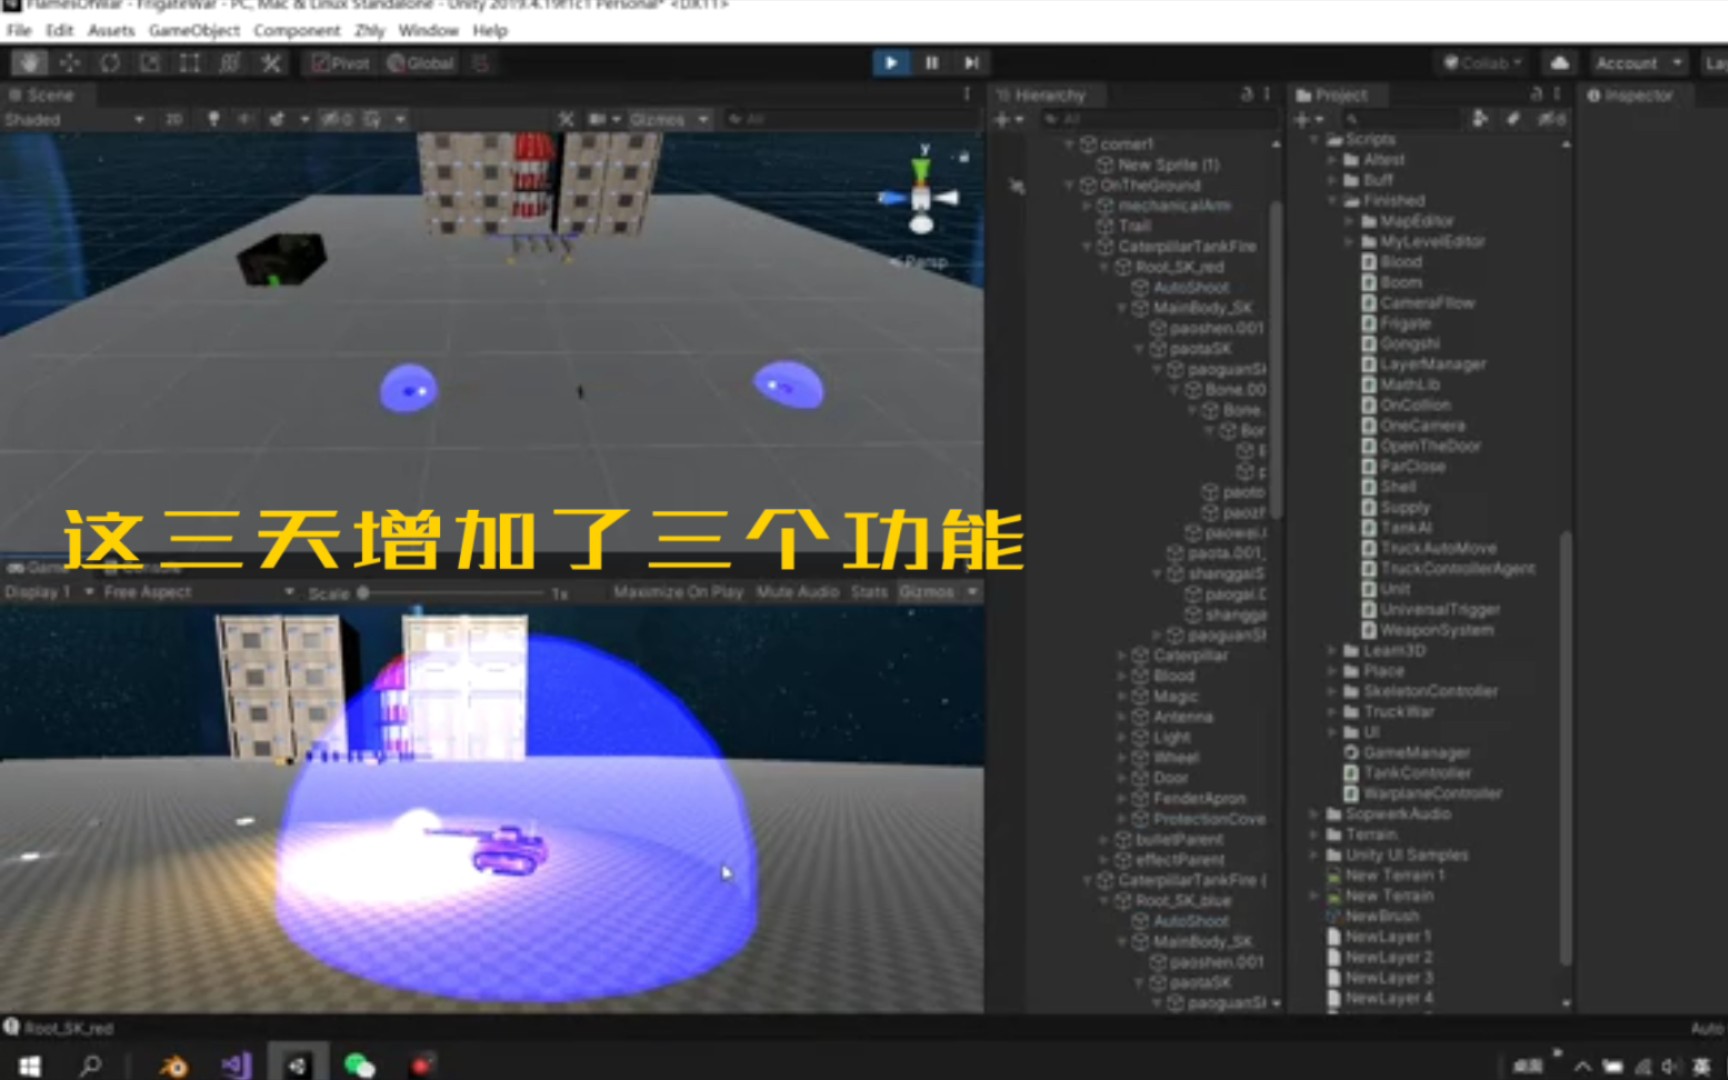The image size is (1728, 1080).
Task: Pause the game with the Pause button
Action: (x=930, y=62)
